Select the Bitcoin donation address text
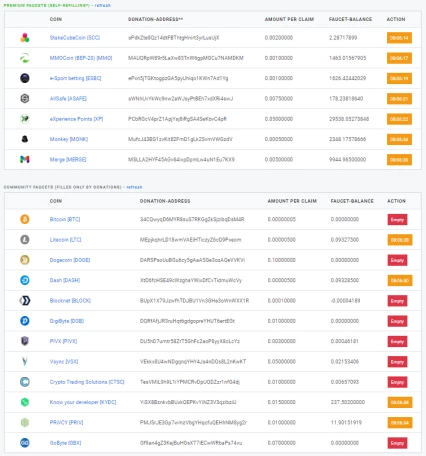426x456 pixels. [192, 219]
